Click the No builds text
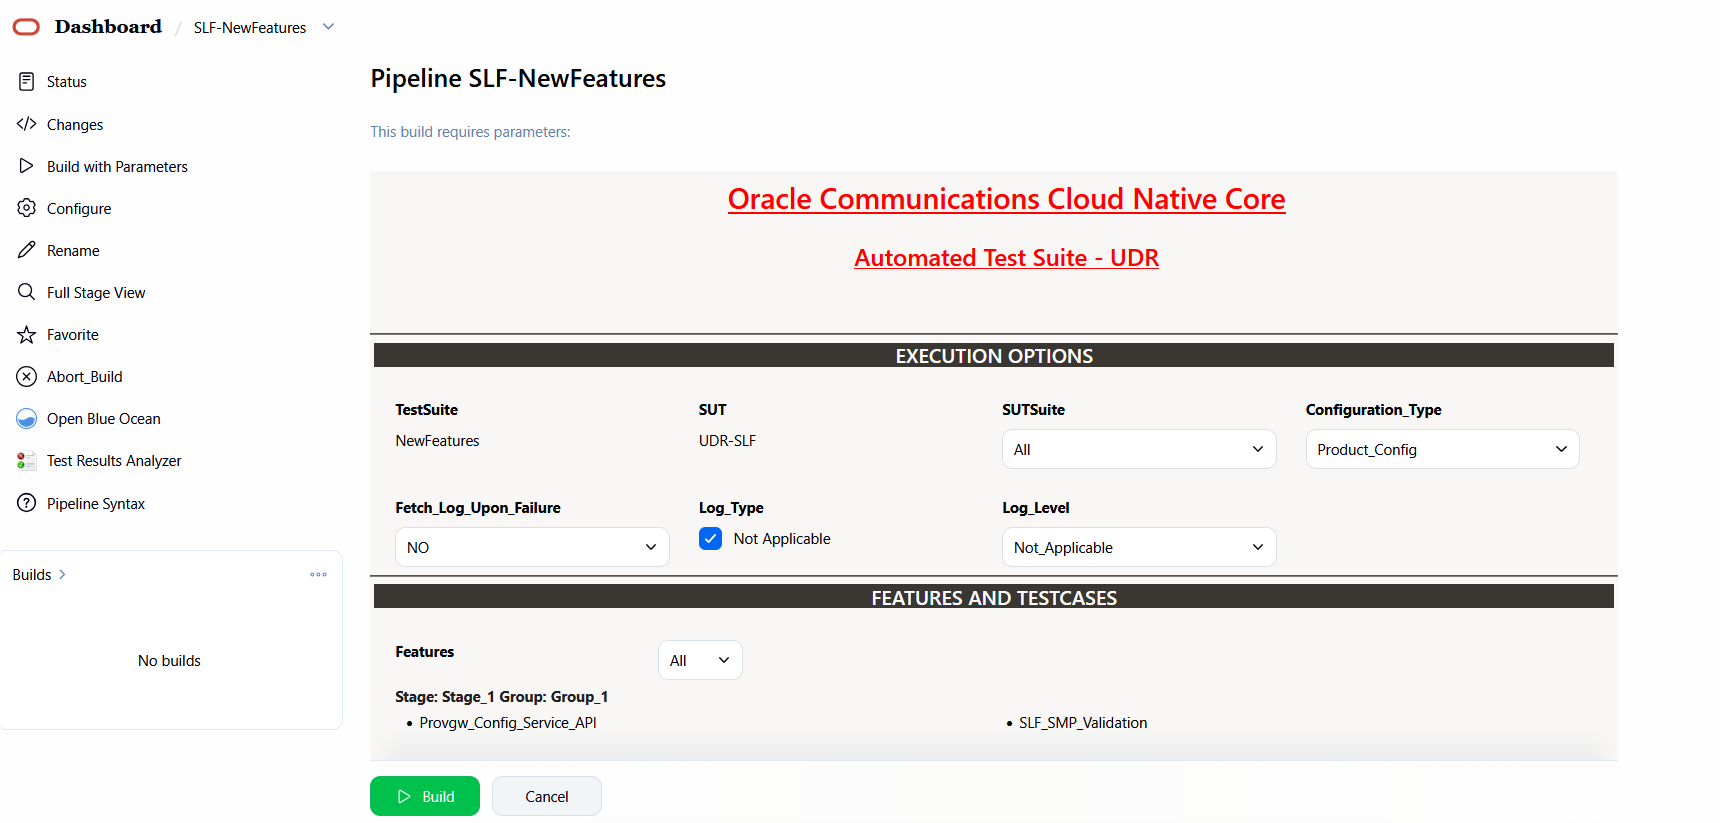The image size is (1720, 823). tap(169, 661)
